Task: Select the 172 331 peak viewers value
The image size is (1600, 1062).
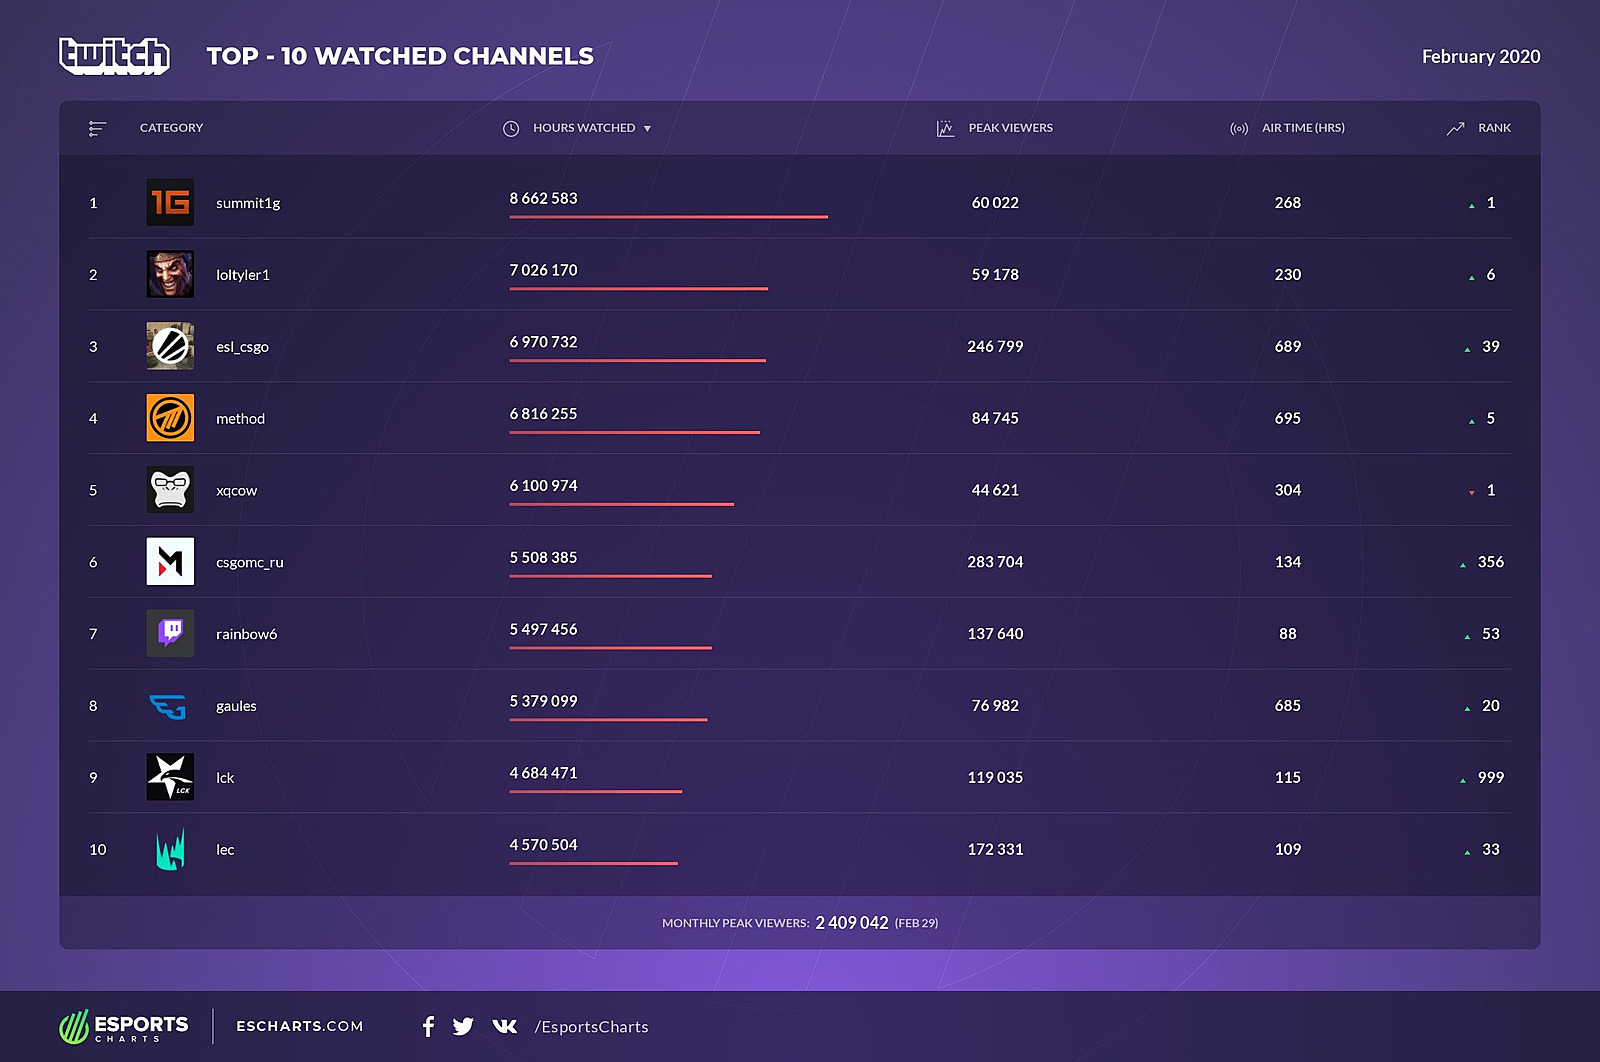Action: point(995,849)
